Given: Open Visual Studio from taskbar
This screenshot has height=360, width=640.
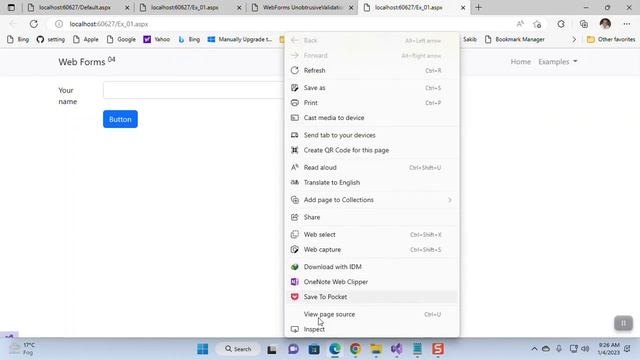Looking at the screenshot, I should point(397,349).
